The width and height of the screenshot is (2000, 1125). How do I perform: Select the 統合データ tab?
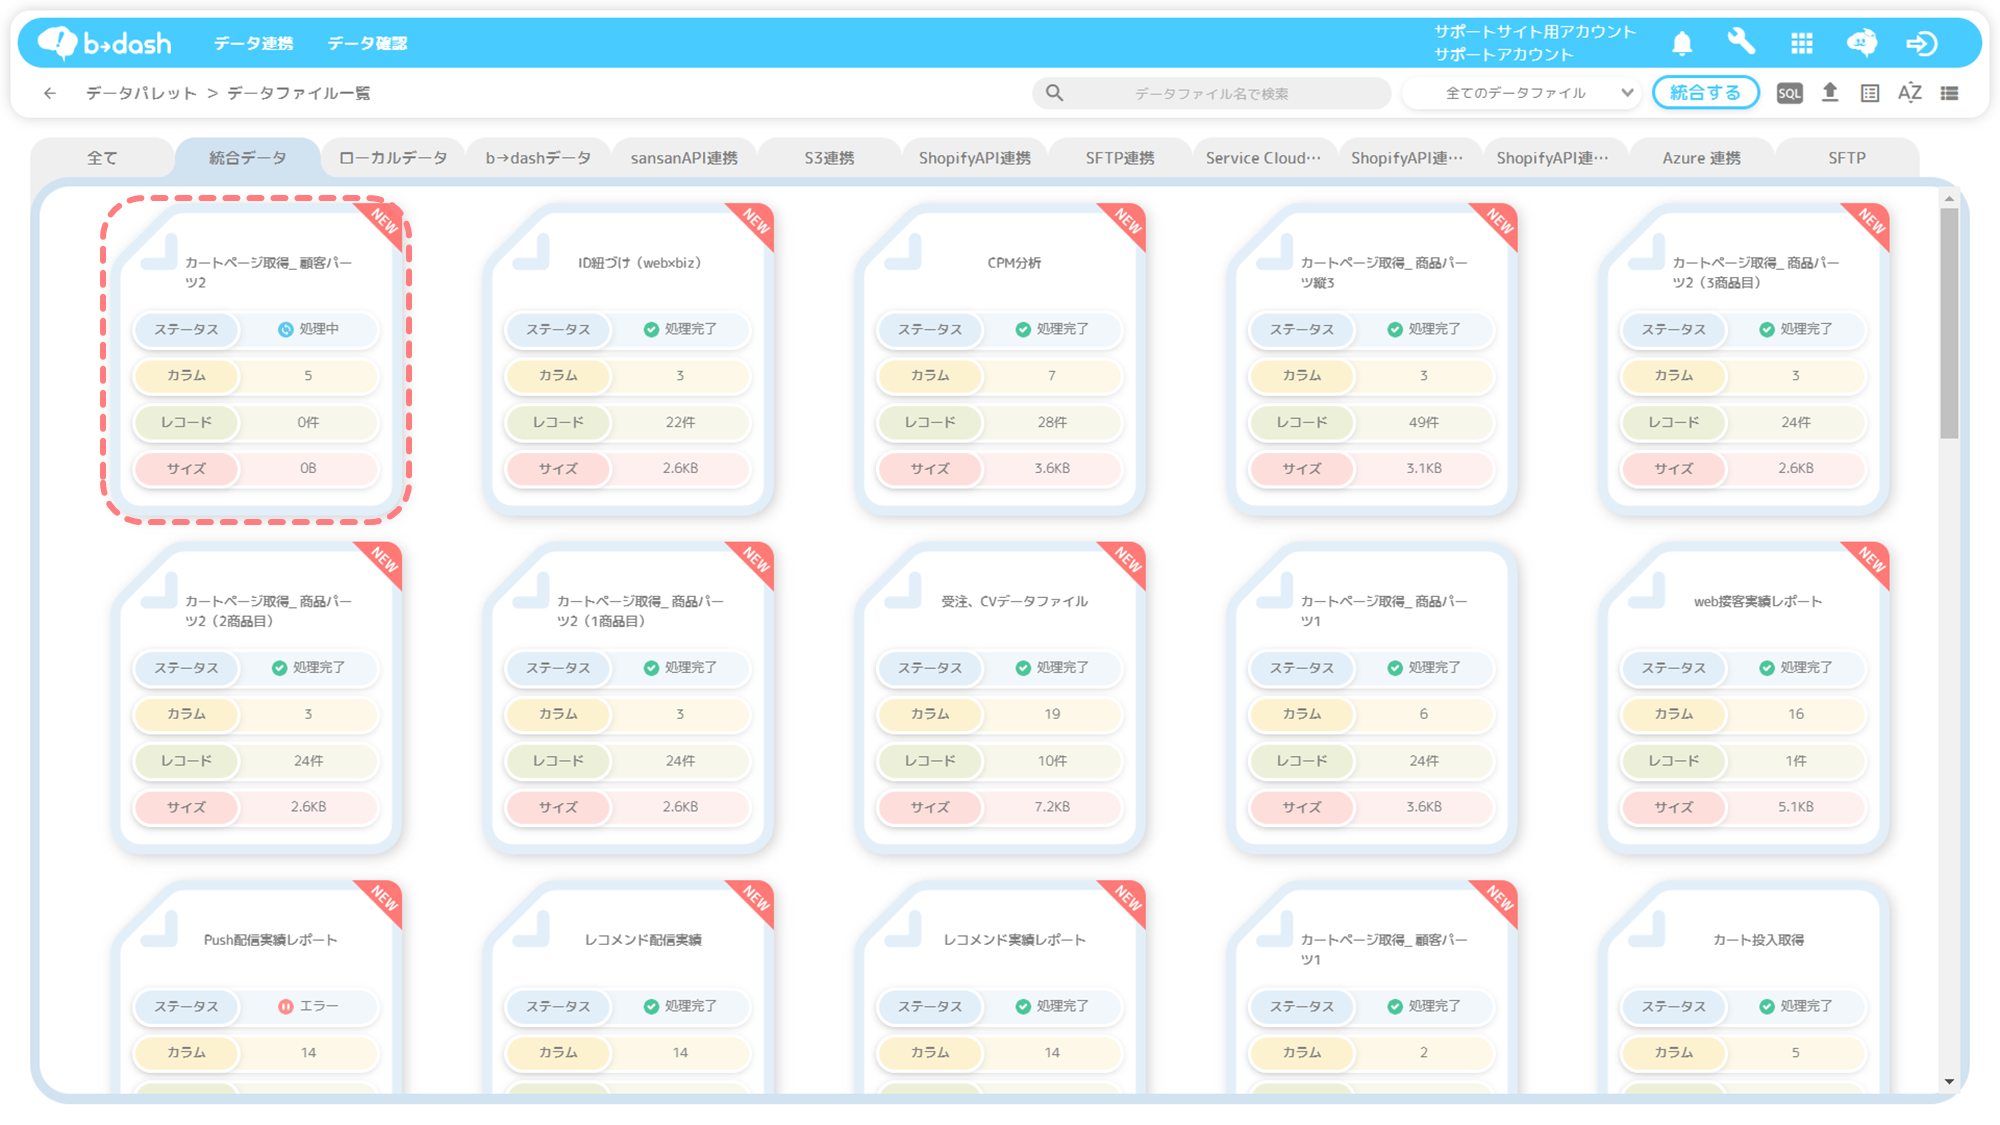click(x=247, y=158)
